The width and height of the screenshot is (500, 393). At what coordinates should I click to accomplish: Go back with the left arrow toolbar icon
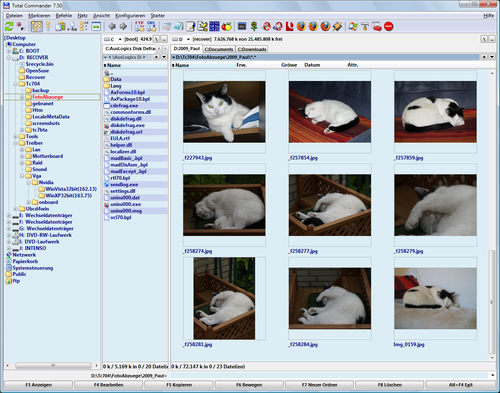[112, 26]
